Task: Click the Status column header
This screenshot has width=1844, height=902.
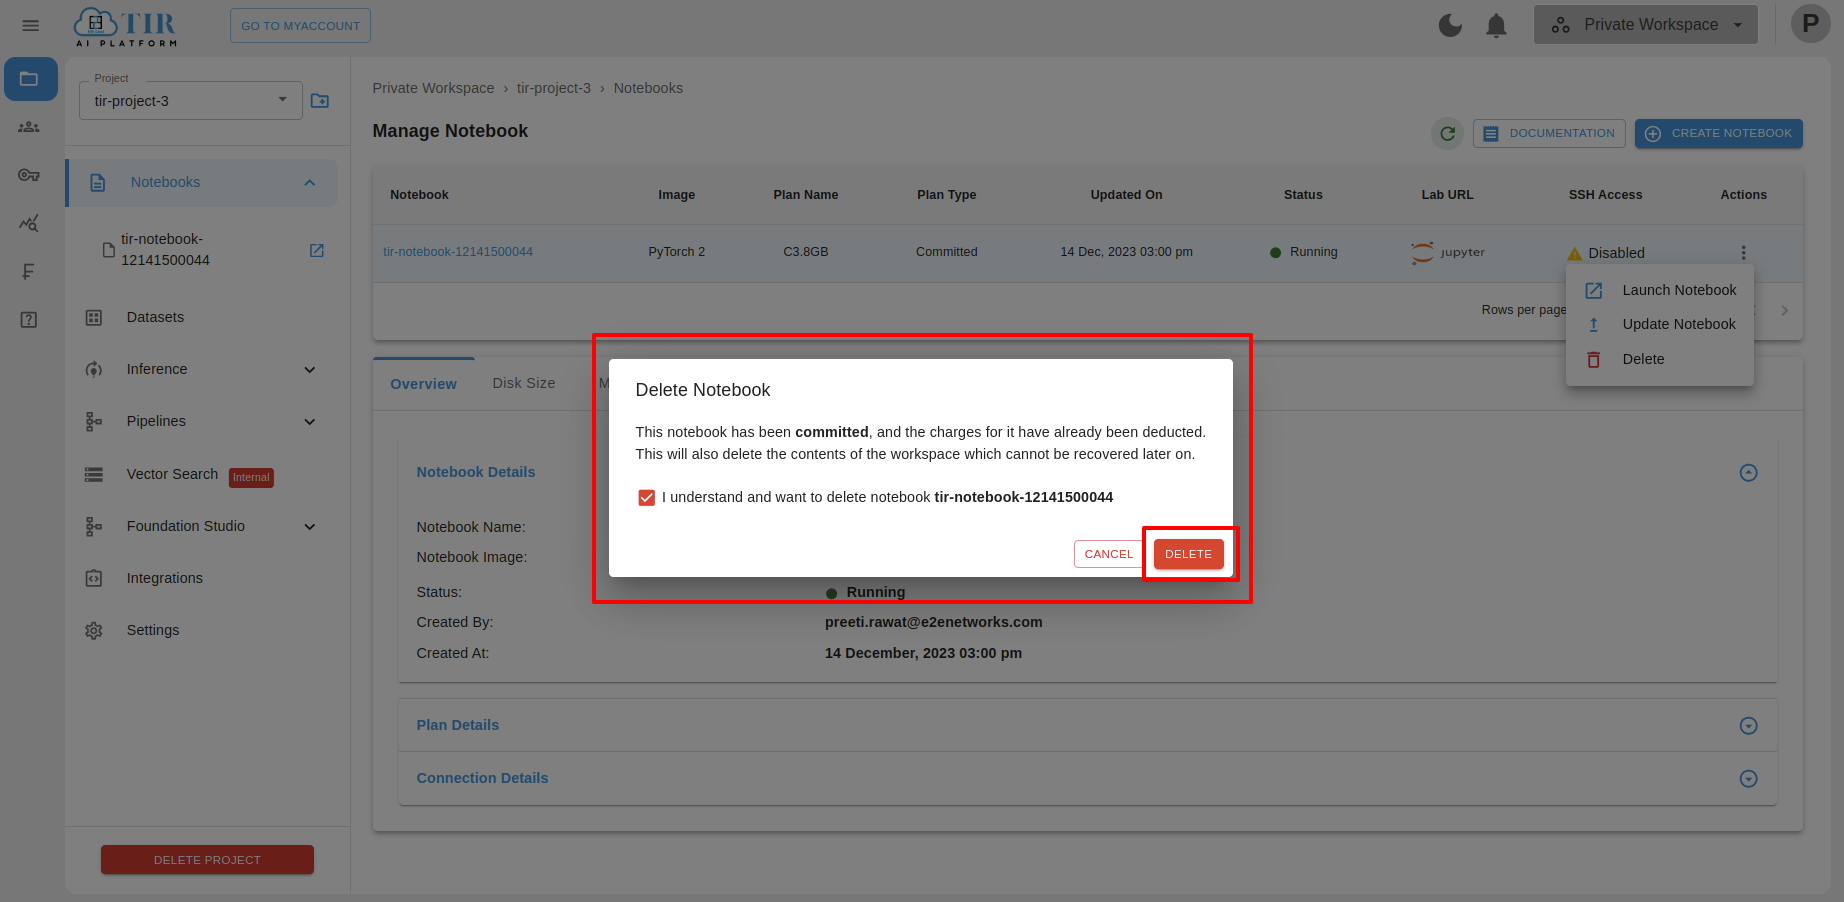Action: 1303,195
